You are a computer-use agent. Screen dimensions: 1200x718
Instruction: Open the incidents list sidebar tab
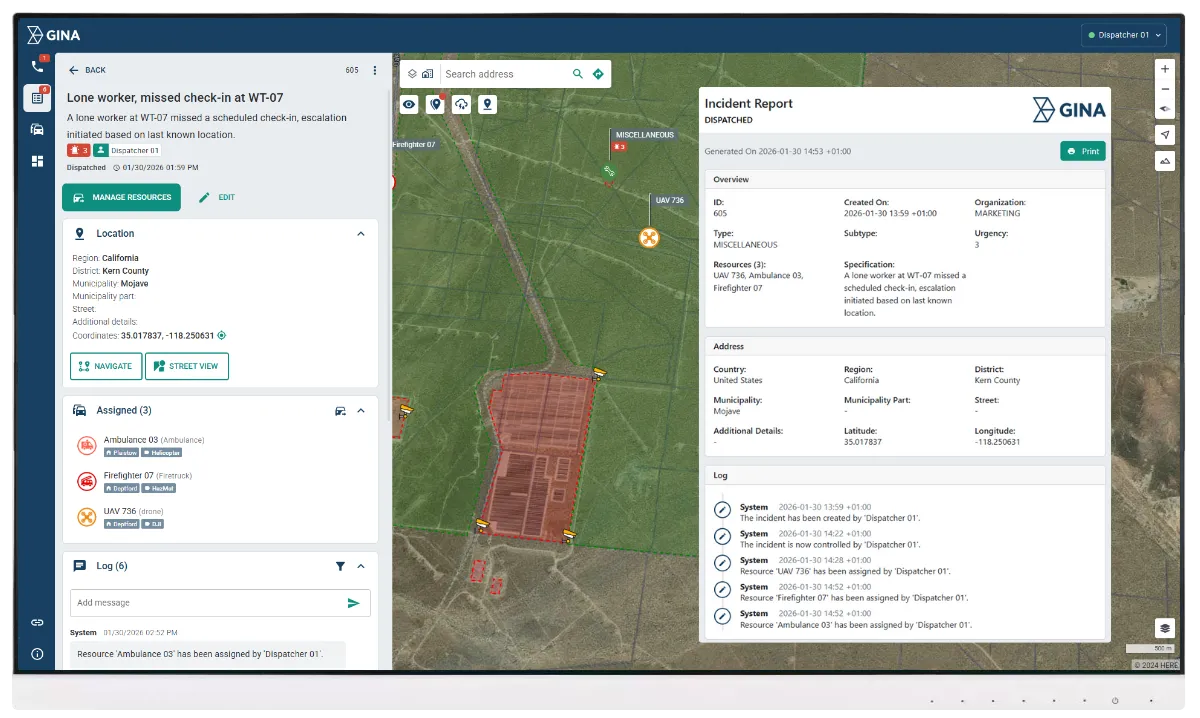click(x=37, y=98)
